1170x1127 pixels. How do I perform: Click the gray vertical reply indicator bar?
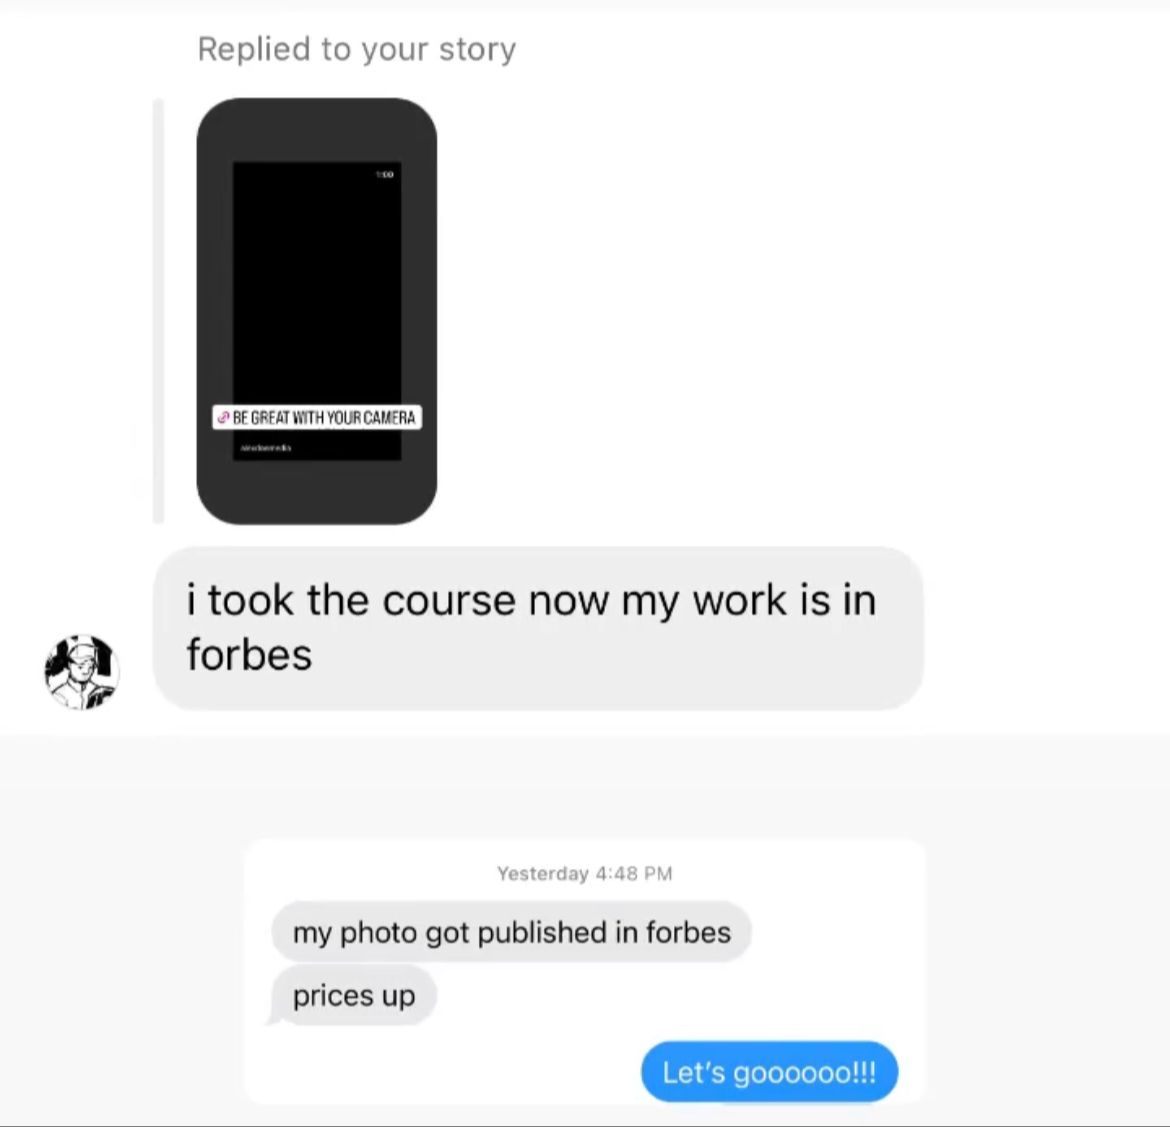[x=158, y=311]
